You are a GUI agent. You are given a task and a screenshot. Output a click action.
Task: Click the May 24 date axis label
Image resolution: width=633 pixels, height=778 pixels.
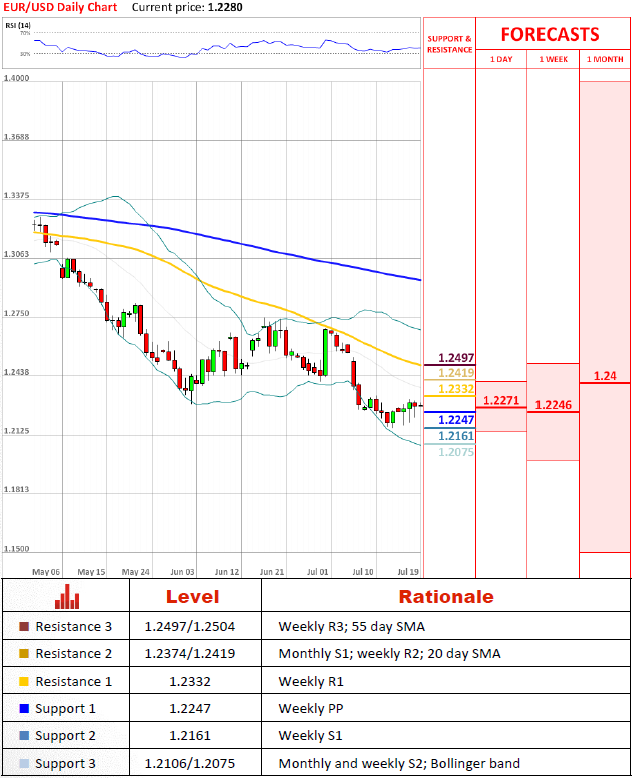(x=135, y=572)
